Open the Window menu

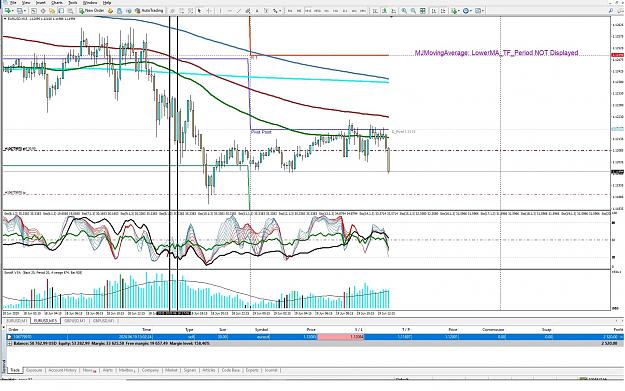pyautogui.click(x=90, y=3)
